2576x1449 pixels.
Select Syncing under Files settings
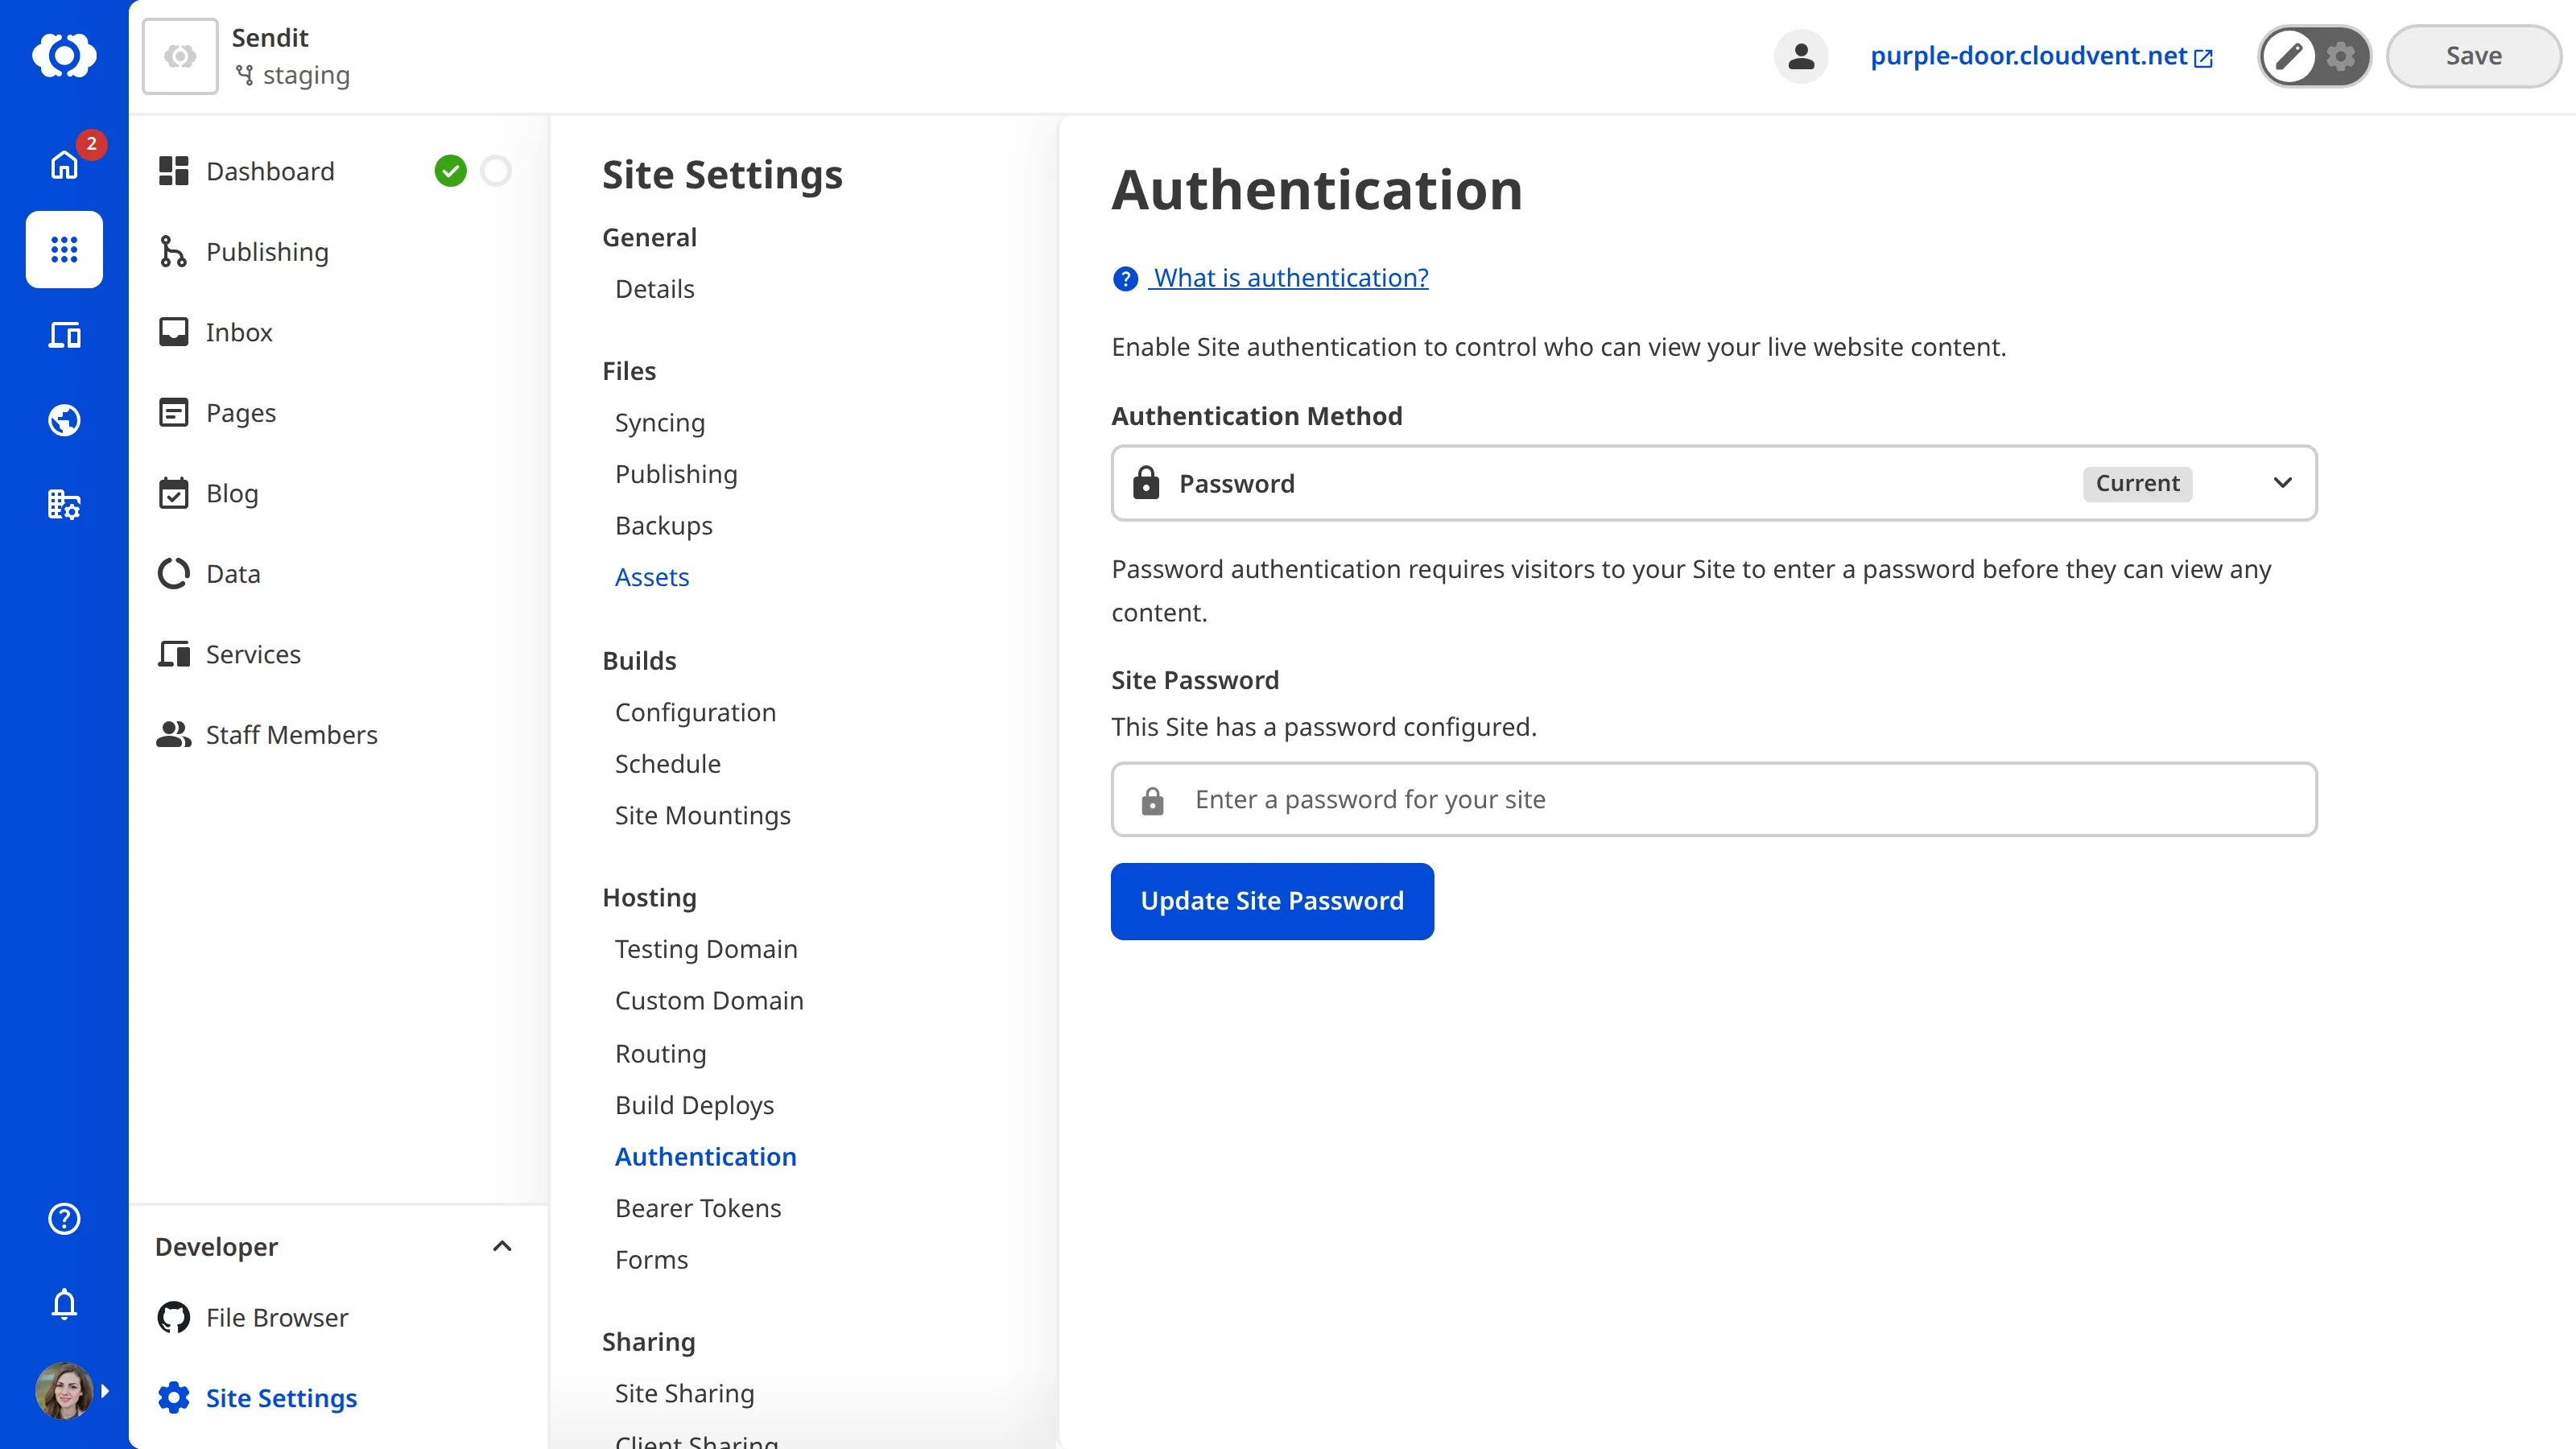tap(659, 423)
